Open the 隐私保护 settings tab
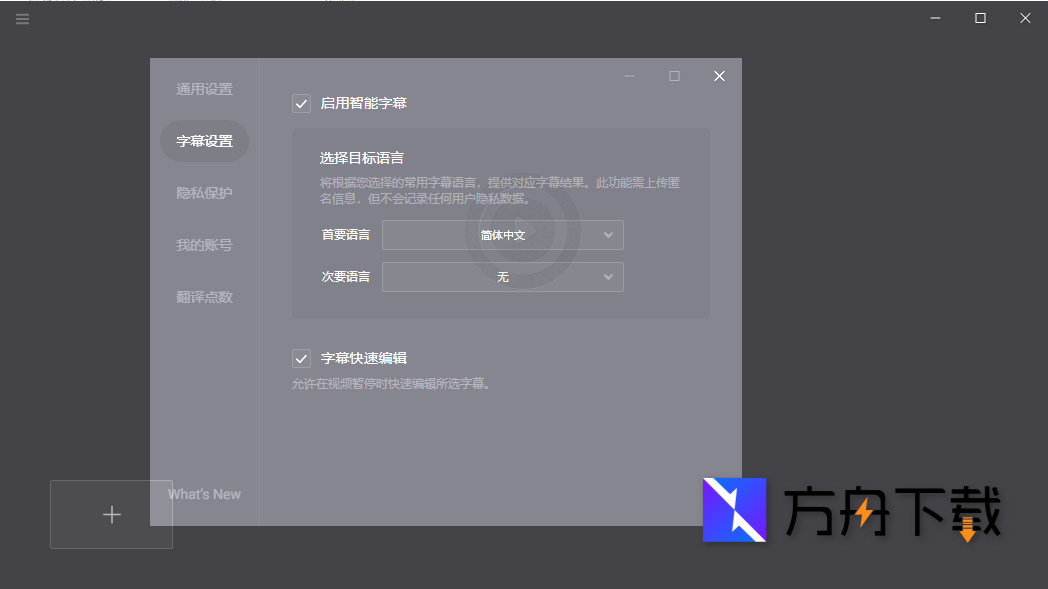The width and height of the screenshot is (1048, 589). coord(204,192)
